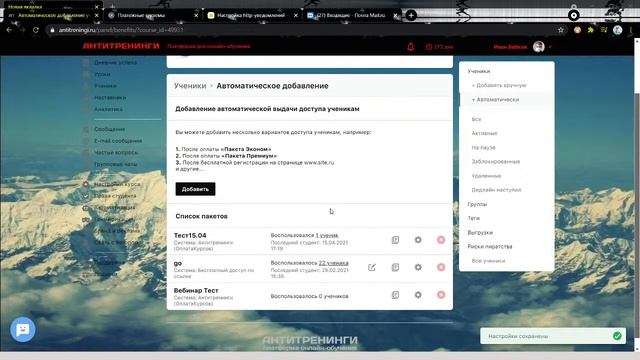Open Все ученики in right panel
Image resolution: width=640 pixels, height=360 pixels.
tap(488, 261)
